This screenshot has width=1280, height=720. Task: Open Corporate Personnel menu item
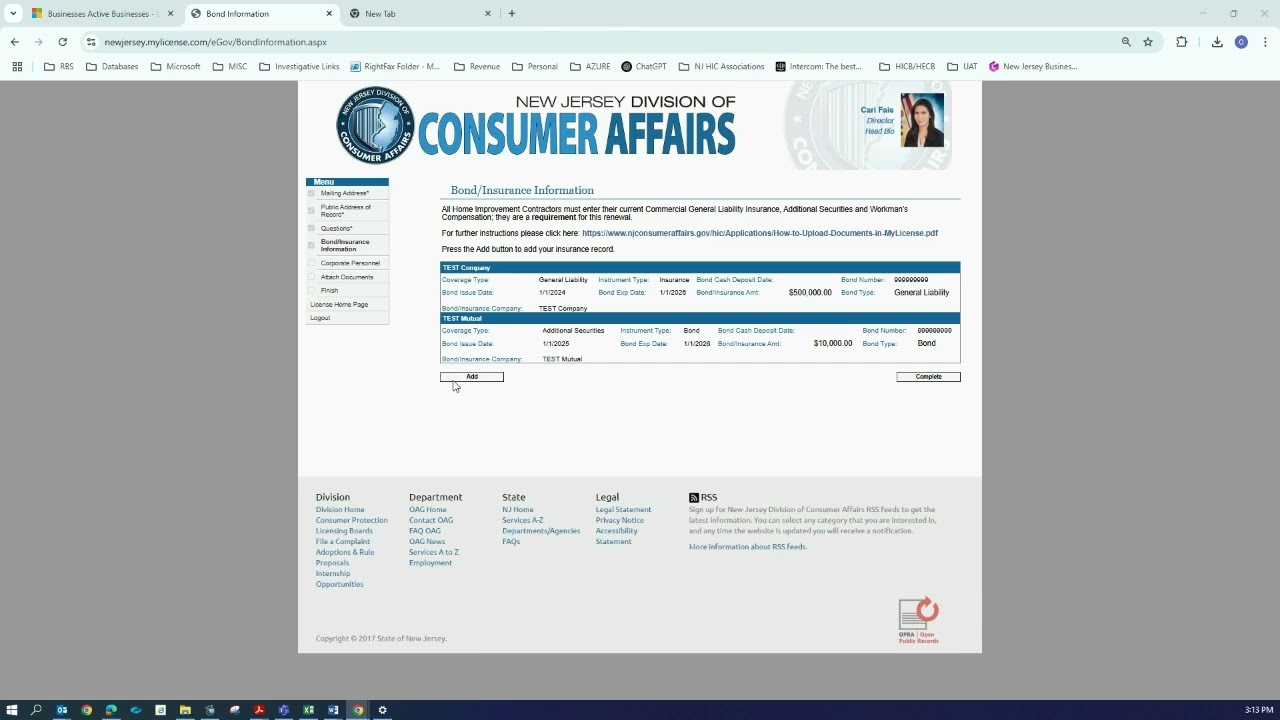350,263
